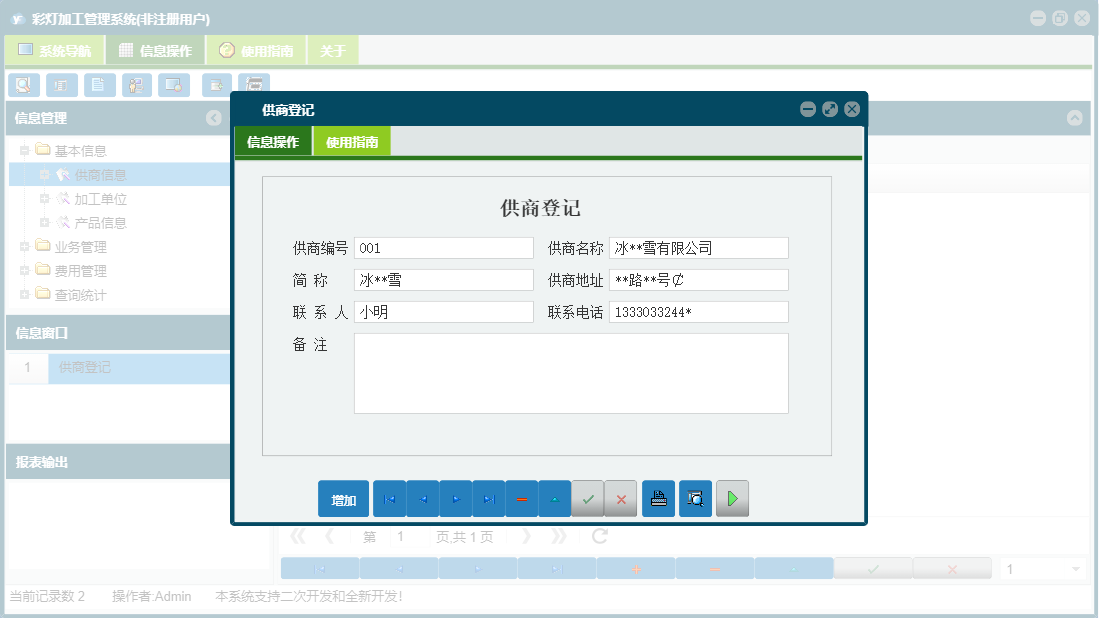
Task: Collapse the 信息管理 panel chevron
Action: pos(213,118)
